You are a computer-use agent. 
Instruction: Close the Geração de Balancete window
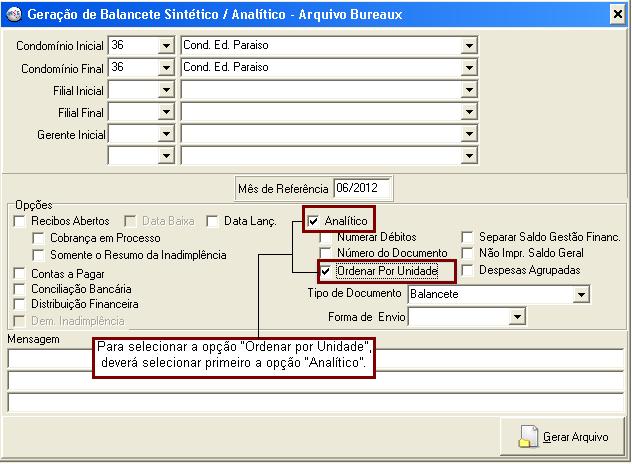pyautogui.click(x=617, y=14)
